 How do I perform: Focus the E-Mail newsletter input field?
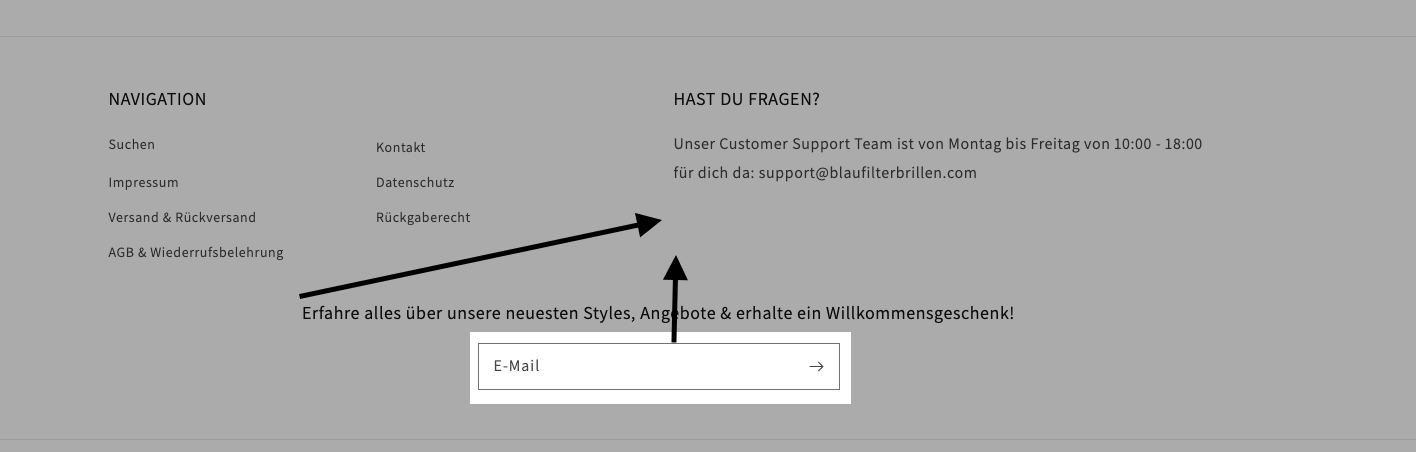click(x=659, y=366)
